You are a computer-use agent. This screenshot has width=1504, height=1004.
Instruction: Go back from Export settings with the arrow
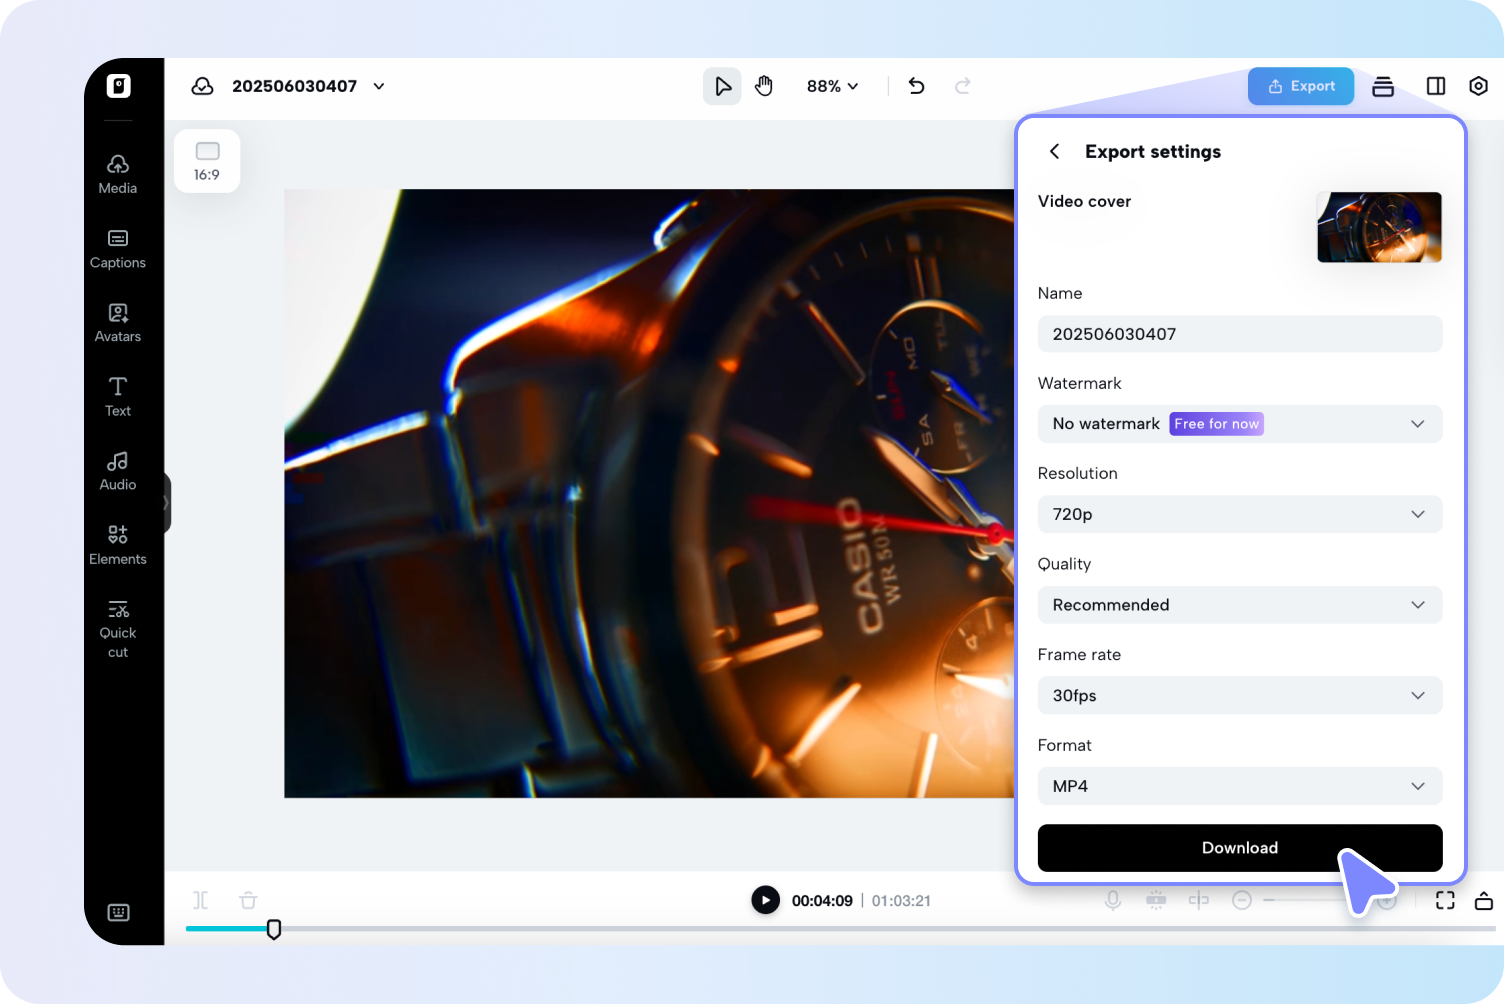click(x=1054, y=151)
